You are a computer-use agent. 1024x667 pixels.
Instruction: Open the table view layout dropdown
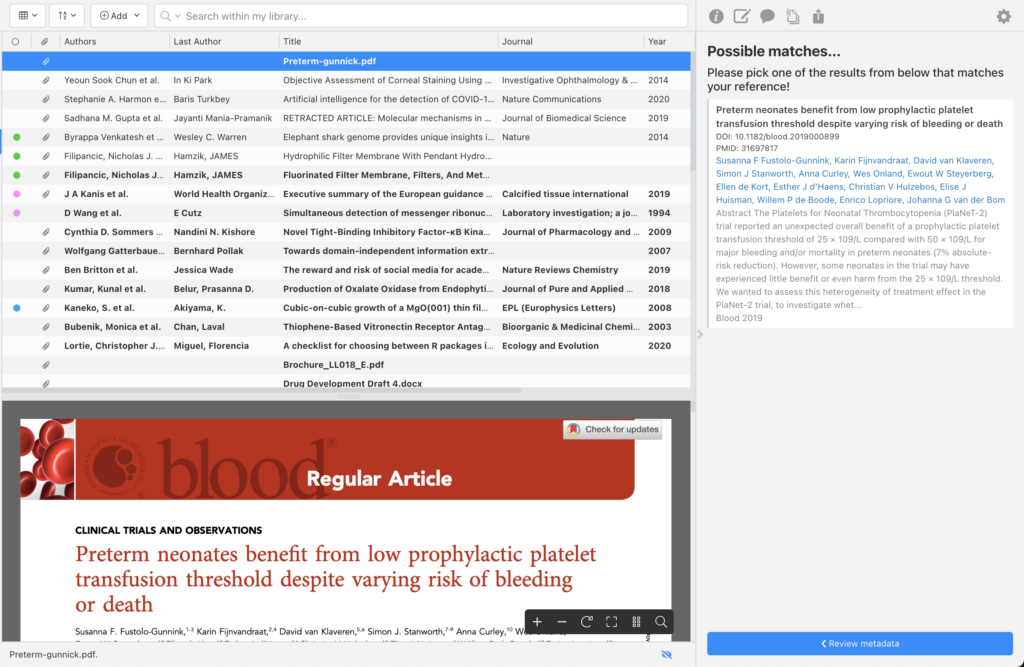coord(24,16)
